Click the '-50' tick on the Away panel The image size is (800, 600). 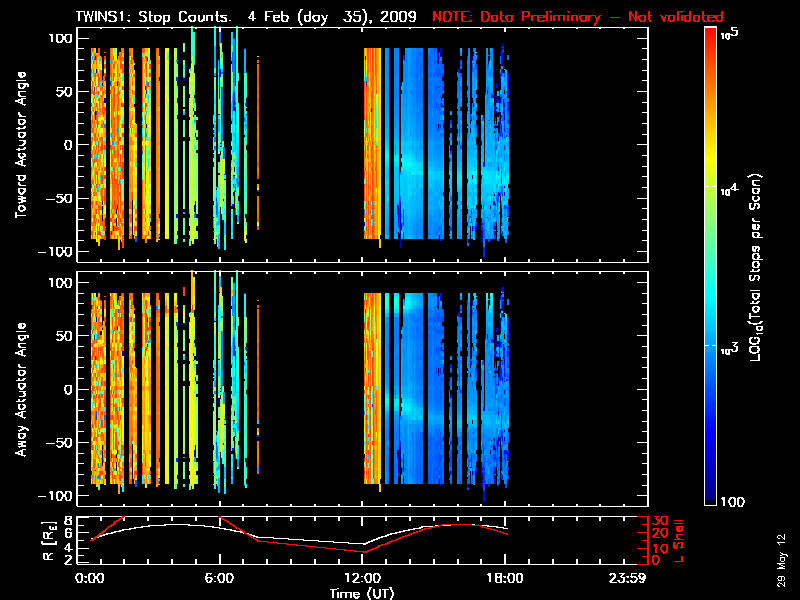click(60, 442)
